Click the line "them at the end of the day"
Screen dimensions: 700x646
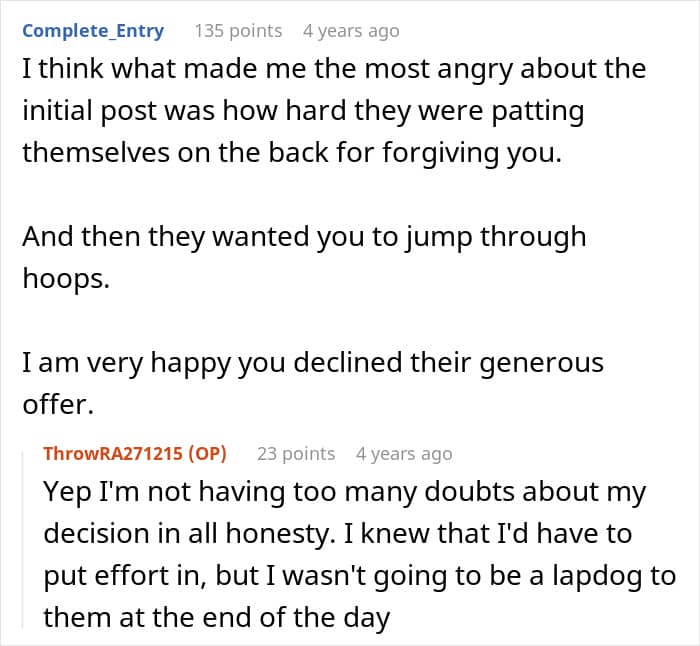click(216, 618)
